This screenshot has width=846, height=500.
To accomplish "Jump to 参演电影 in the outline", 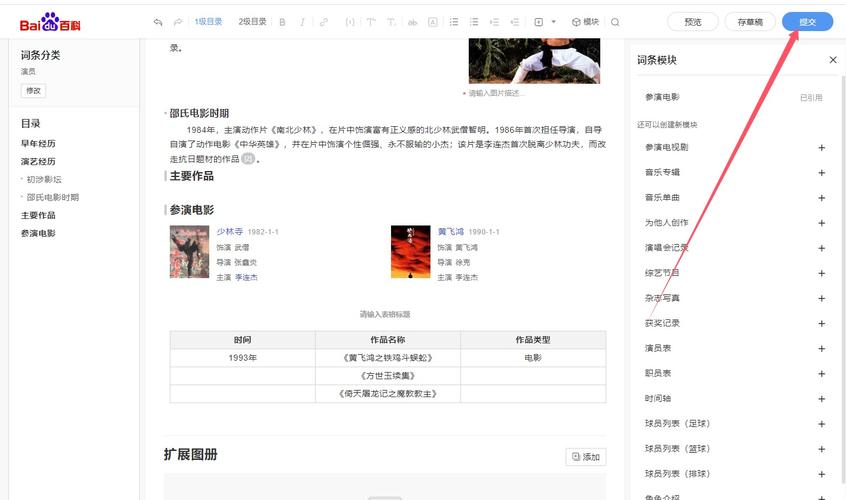I will [x=38, y=233].
